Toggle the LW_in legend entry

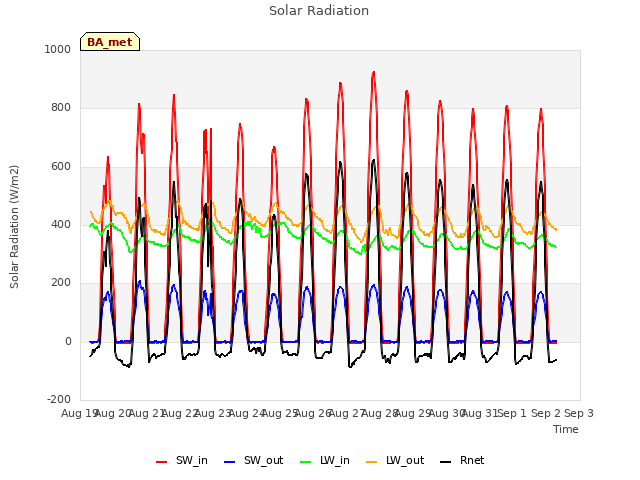click(325, 461)
